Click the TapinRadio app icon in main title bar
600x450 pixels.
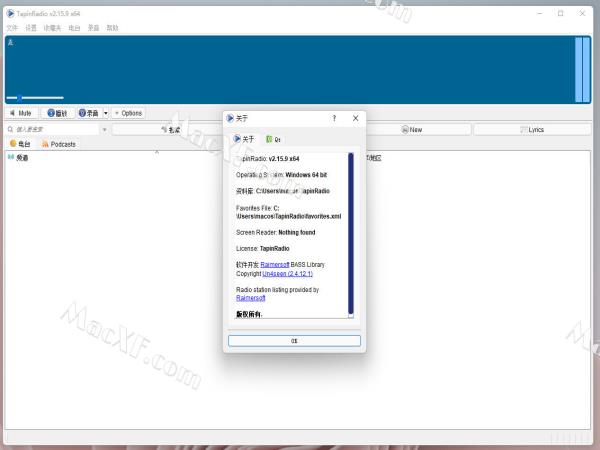coord(10,13)
